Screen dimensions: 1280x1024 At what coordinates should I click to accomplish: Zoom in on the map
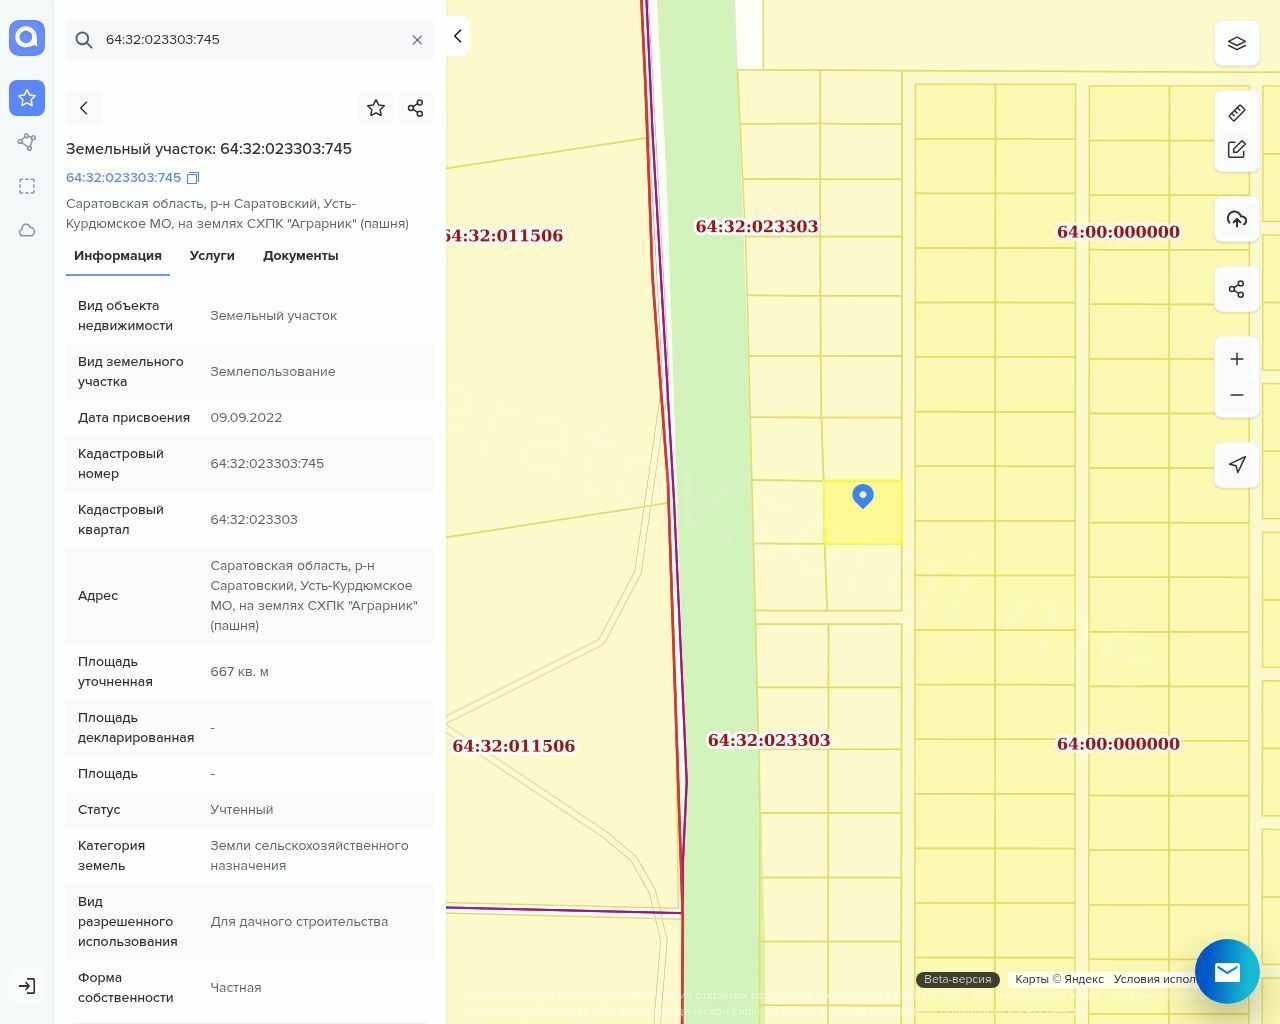click(x=1236, y=359)
